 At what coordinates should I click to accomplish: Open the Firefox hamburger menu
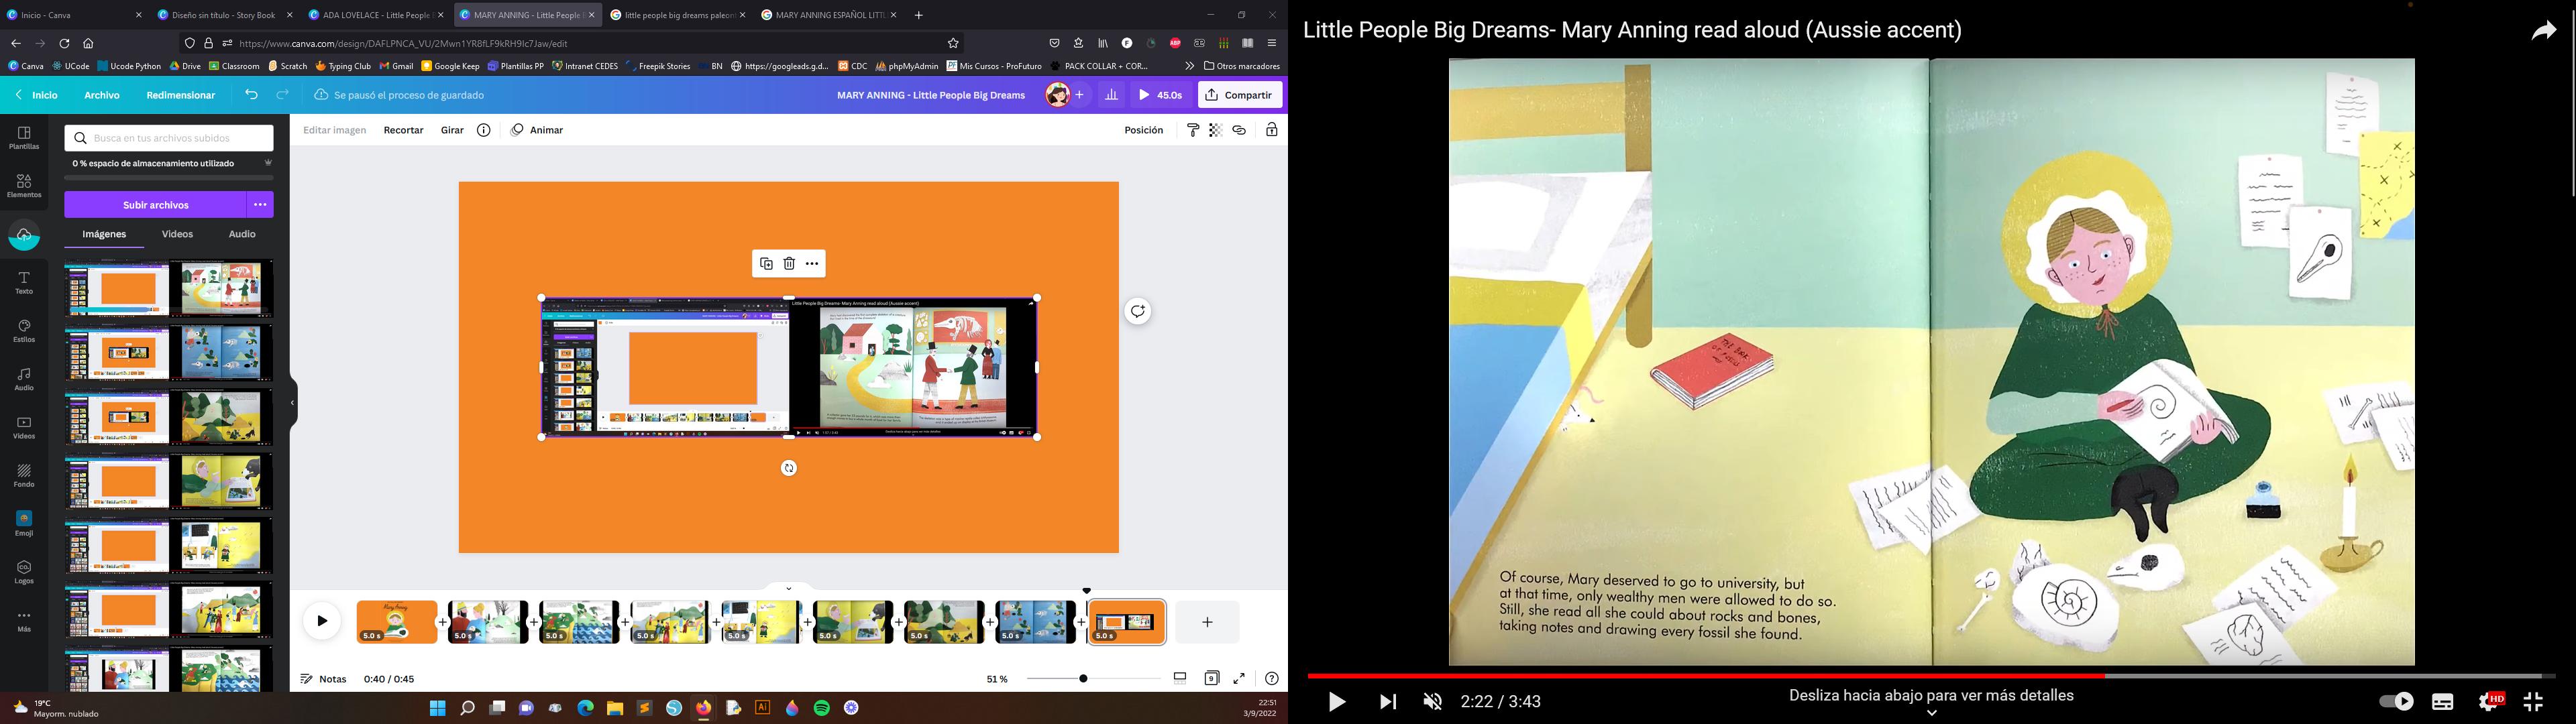(x=1272, y=44)
